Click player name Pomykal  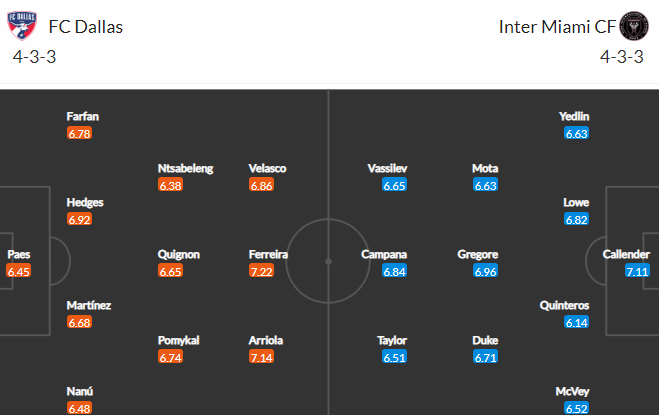[x=178, y=341]
